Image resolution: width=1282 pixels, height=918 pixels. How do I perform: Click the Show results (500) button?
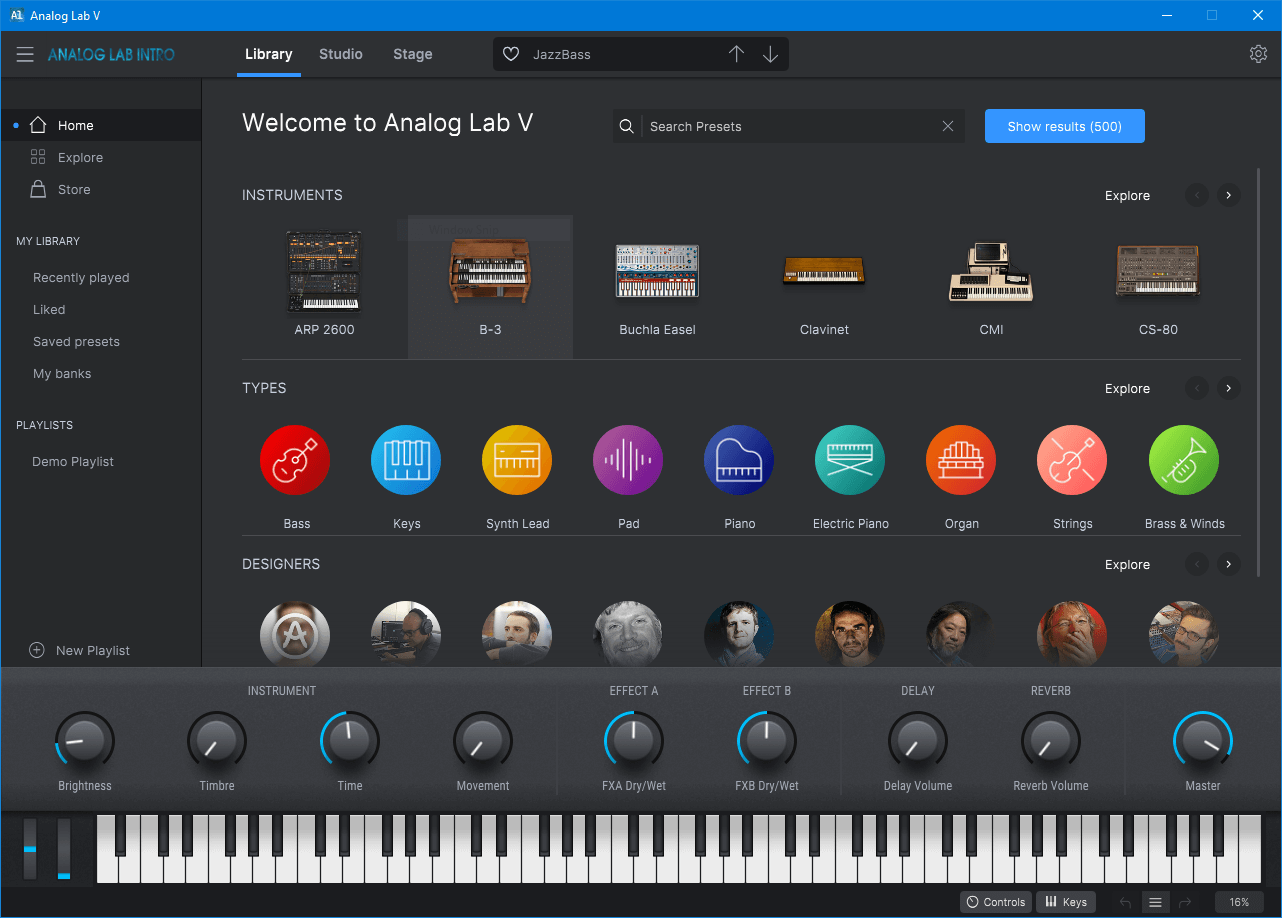[1064, 126]
